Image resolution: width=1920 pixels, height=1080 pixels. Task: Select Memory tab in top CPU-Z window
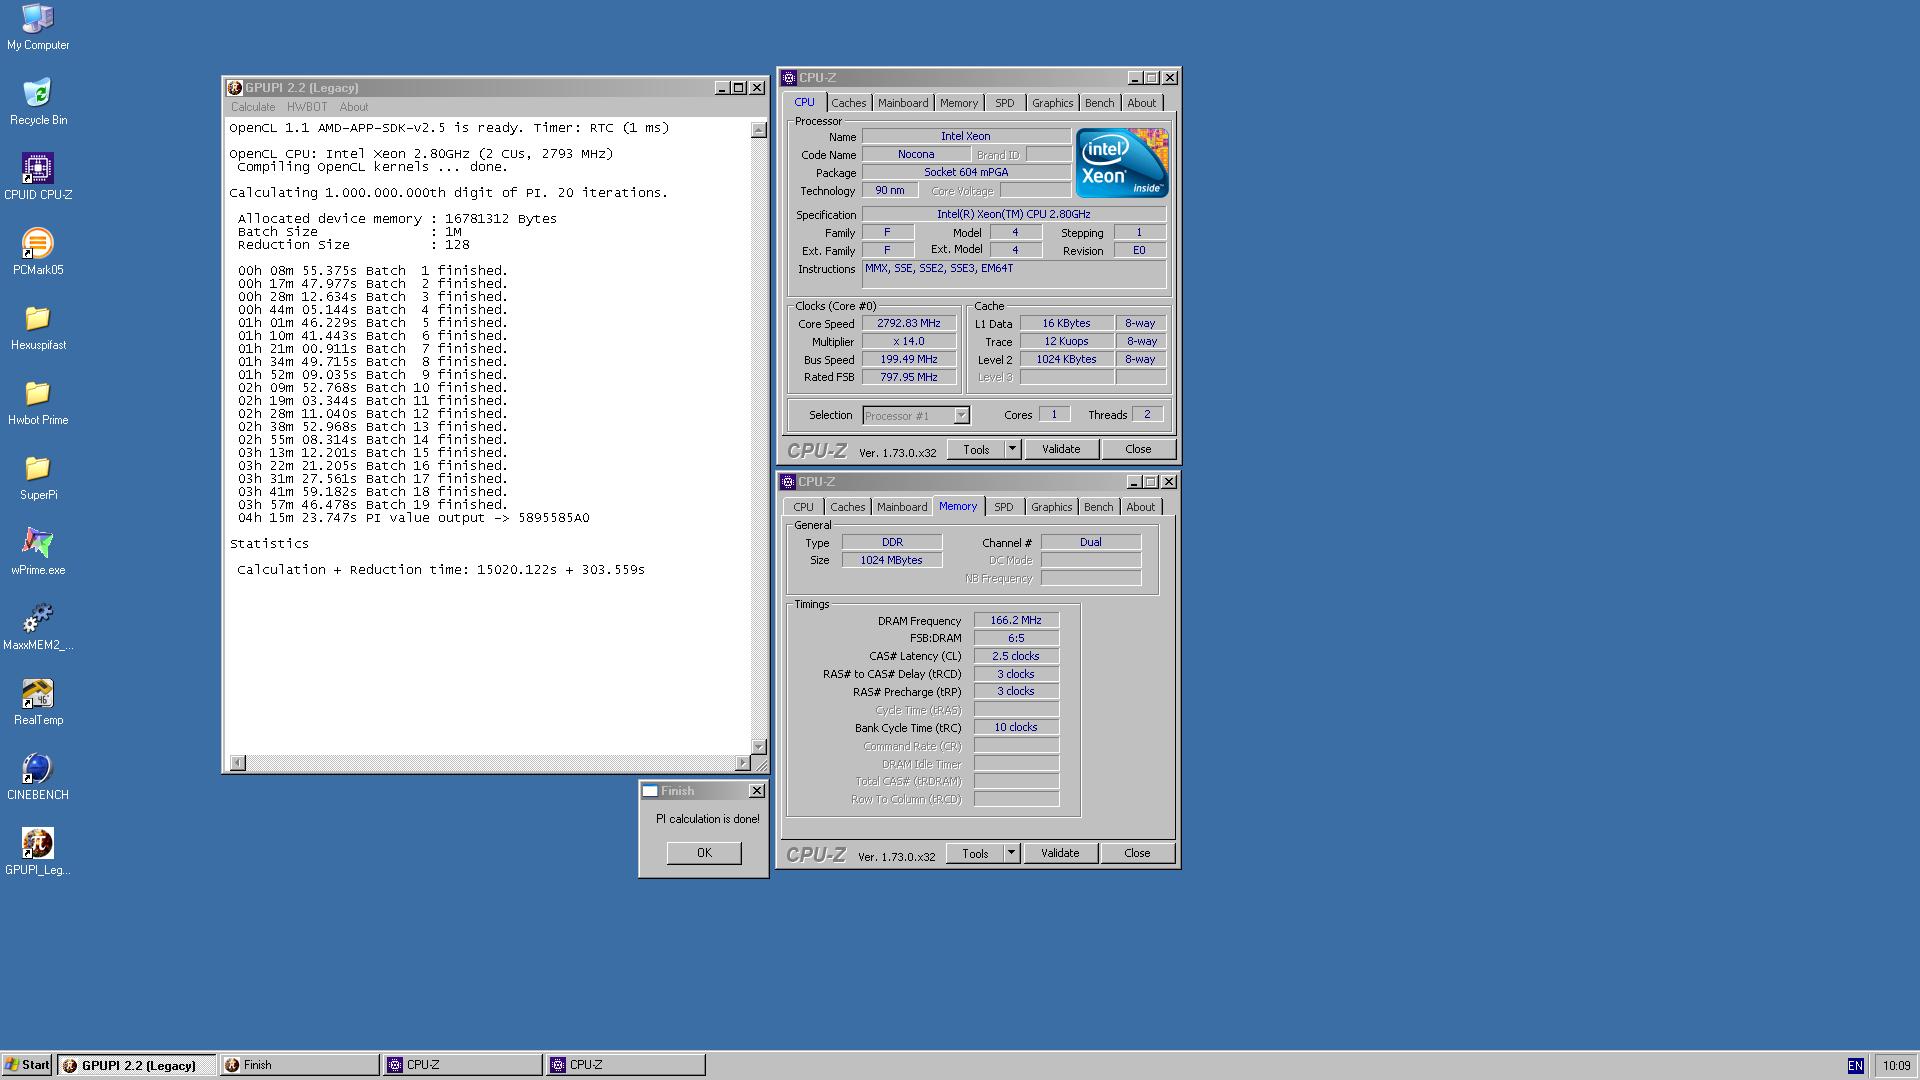[959, 103]
